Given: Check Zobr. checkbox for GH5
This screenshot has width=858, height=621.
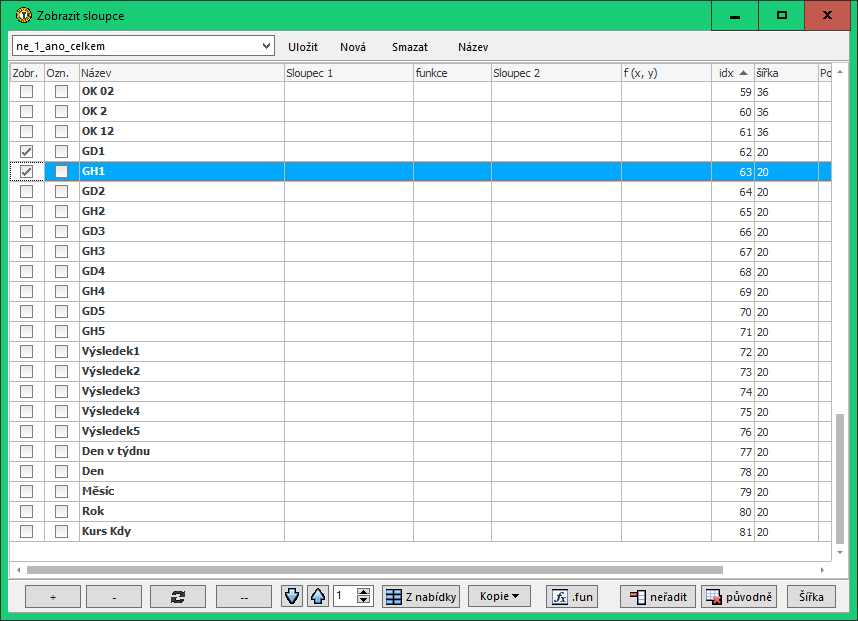Looking at the screenshot, I should (26, 332).
